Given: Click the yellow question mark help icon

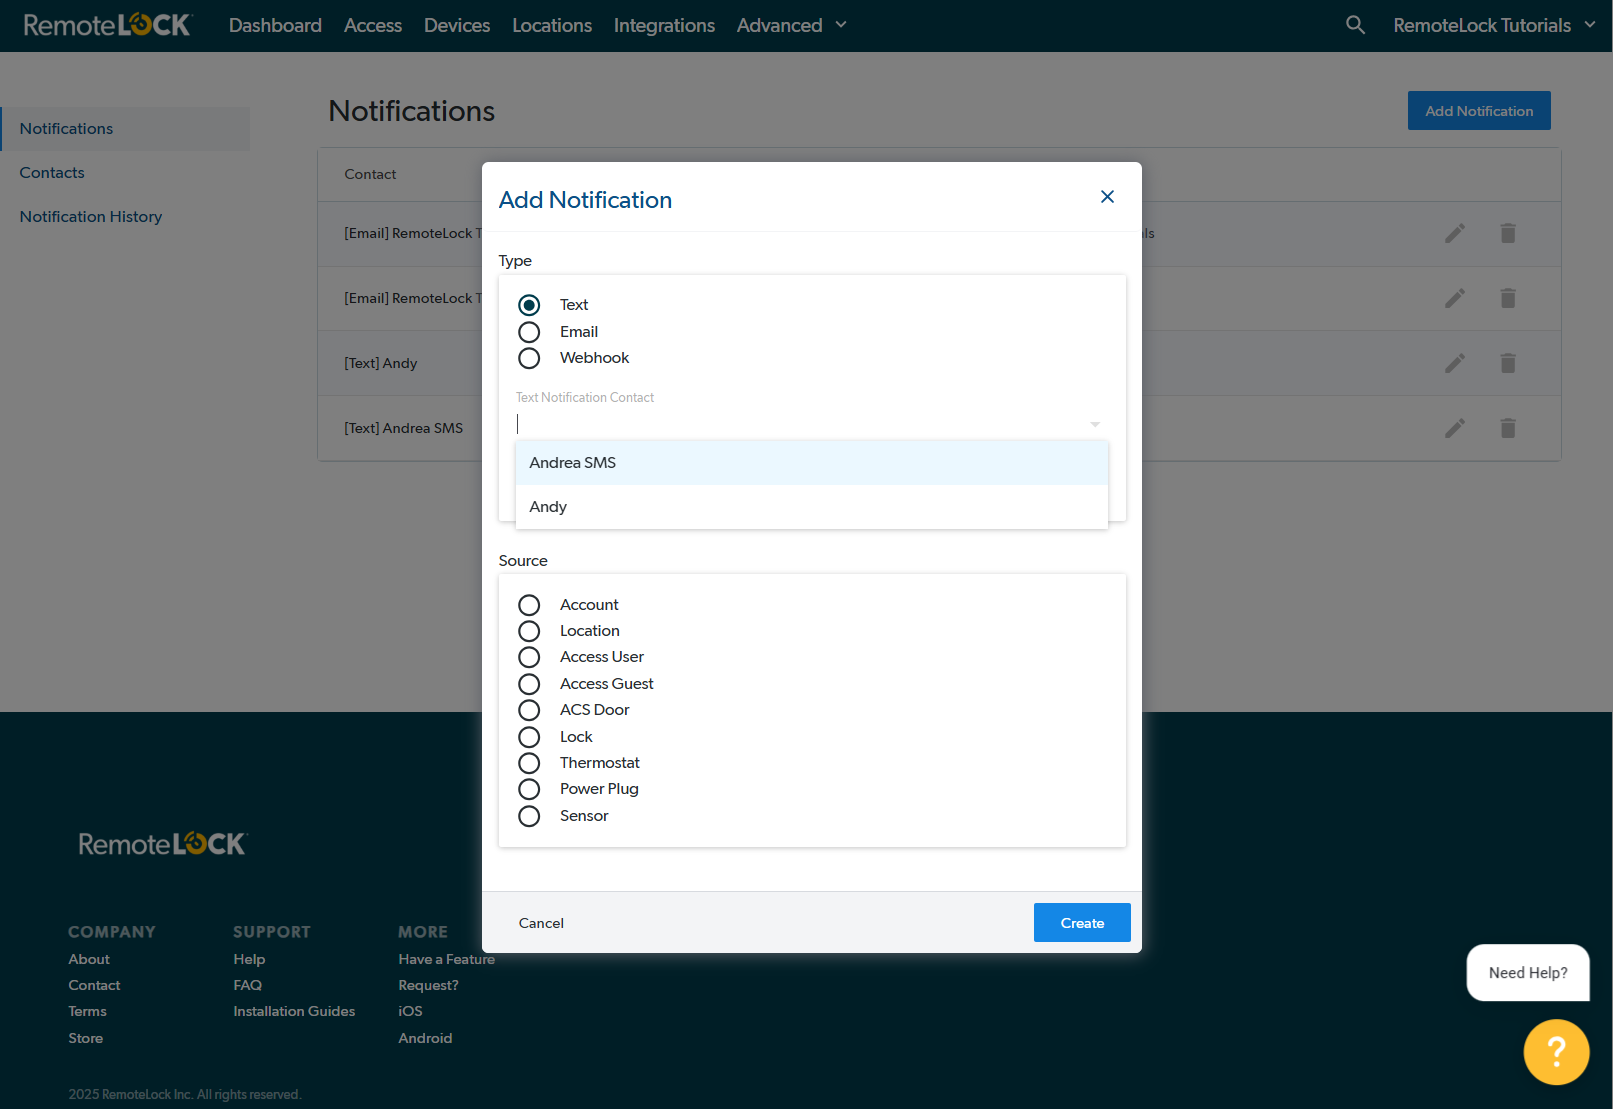Looking at the screenshot, I should click(1556, 1052).
